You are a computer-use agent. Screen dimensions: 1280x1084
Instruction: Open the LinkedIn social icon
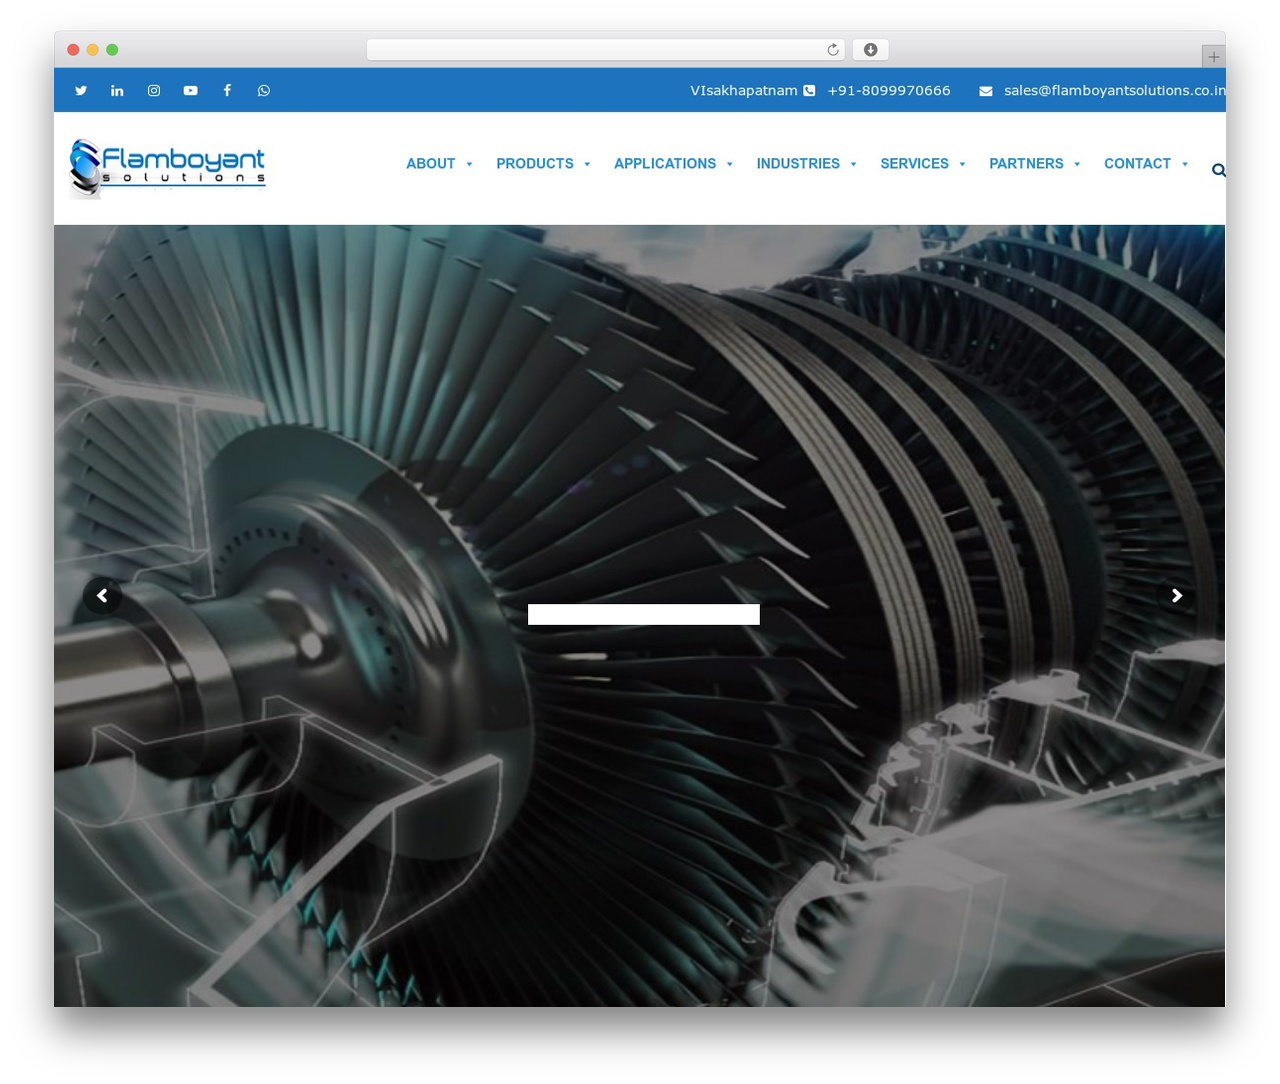117,90
